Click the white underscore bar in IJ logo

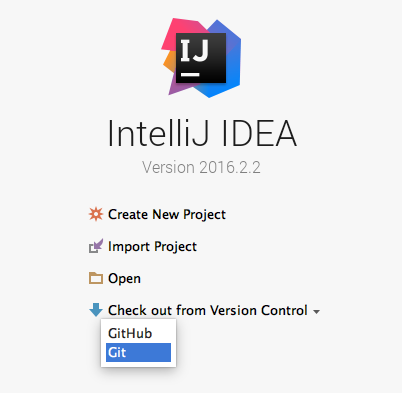click(190, 75)
